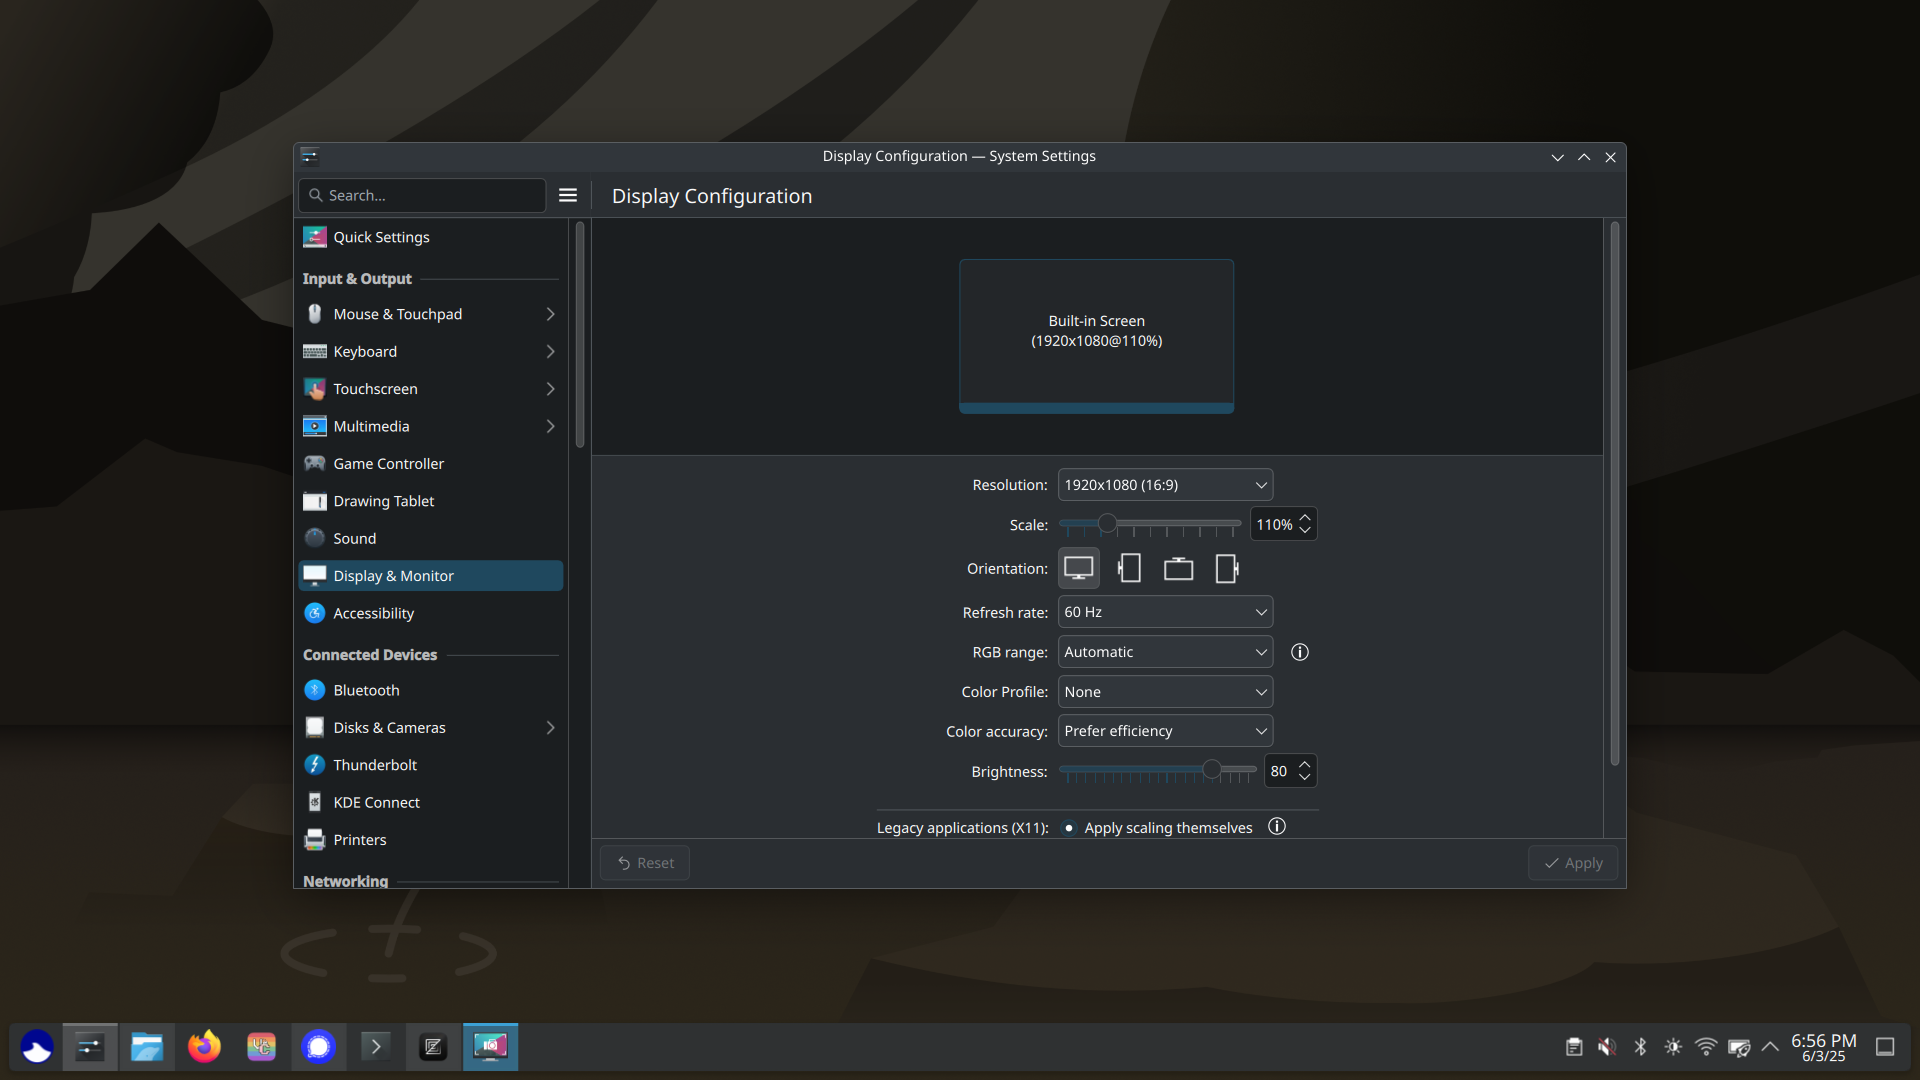Adjust the Scale slider
The width and height of the screenshot is (1920, 1080).
[1150, 524]
